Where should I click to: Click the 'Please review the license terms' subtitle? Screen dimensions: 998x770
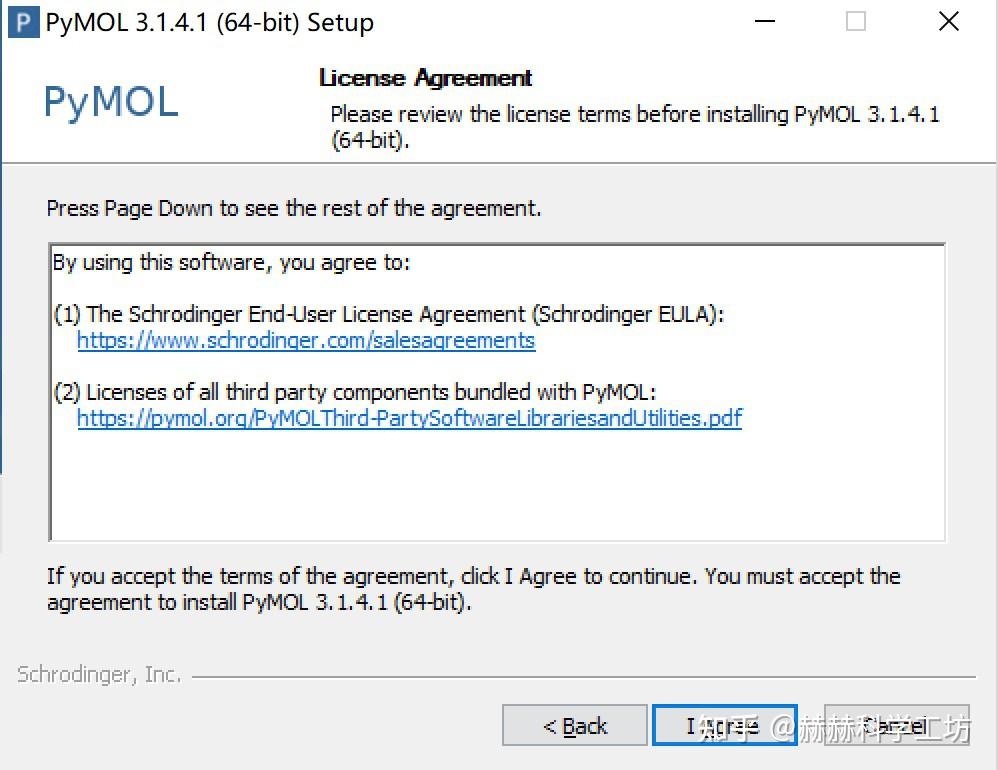(x=634, y=115)
